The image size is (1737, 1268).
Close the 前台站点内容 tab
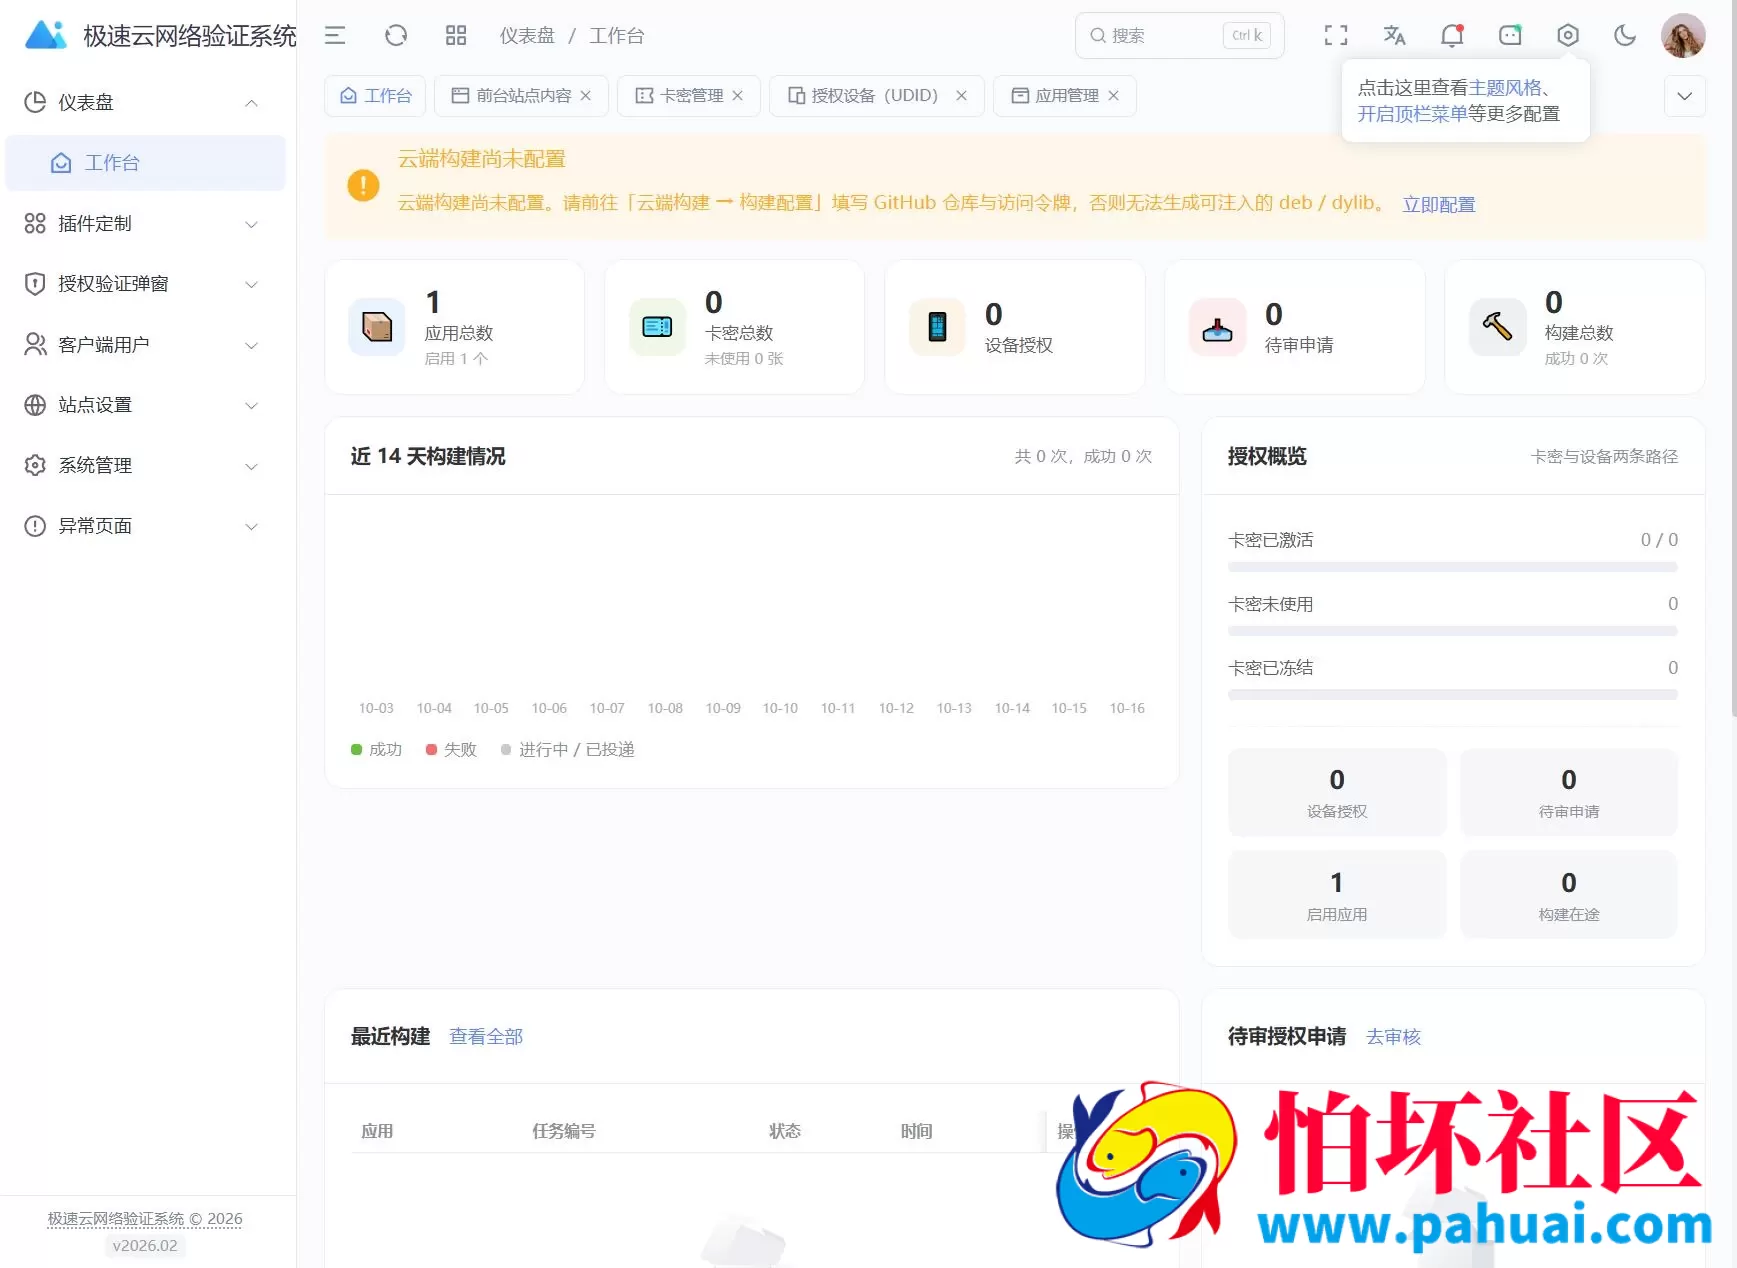[586, 96]
